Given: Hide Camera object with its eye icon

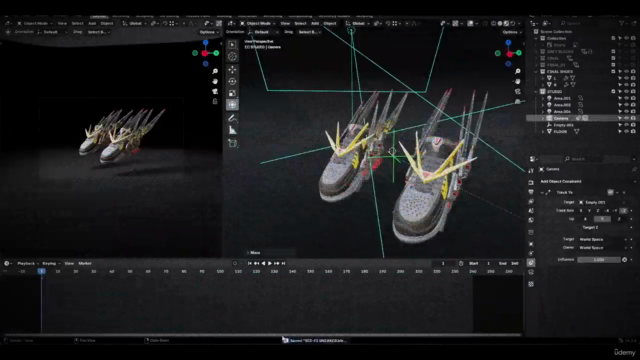Looking at the screenshot, I should (x=627, y=118).
